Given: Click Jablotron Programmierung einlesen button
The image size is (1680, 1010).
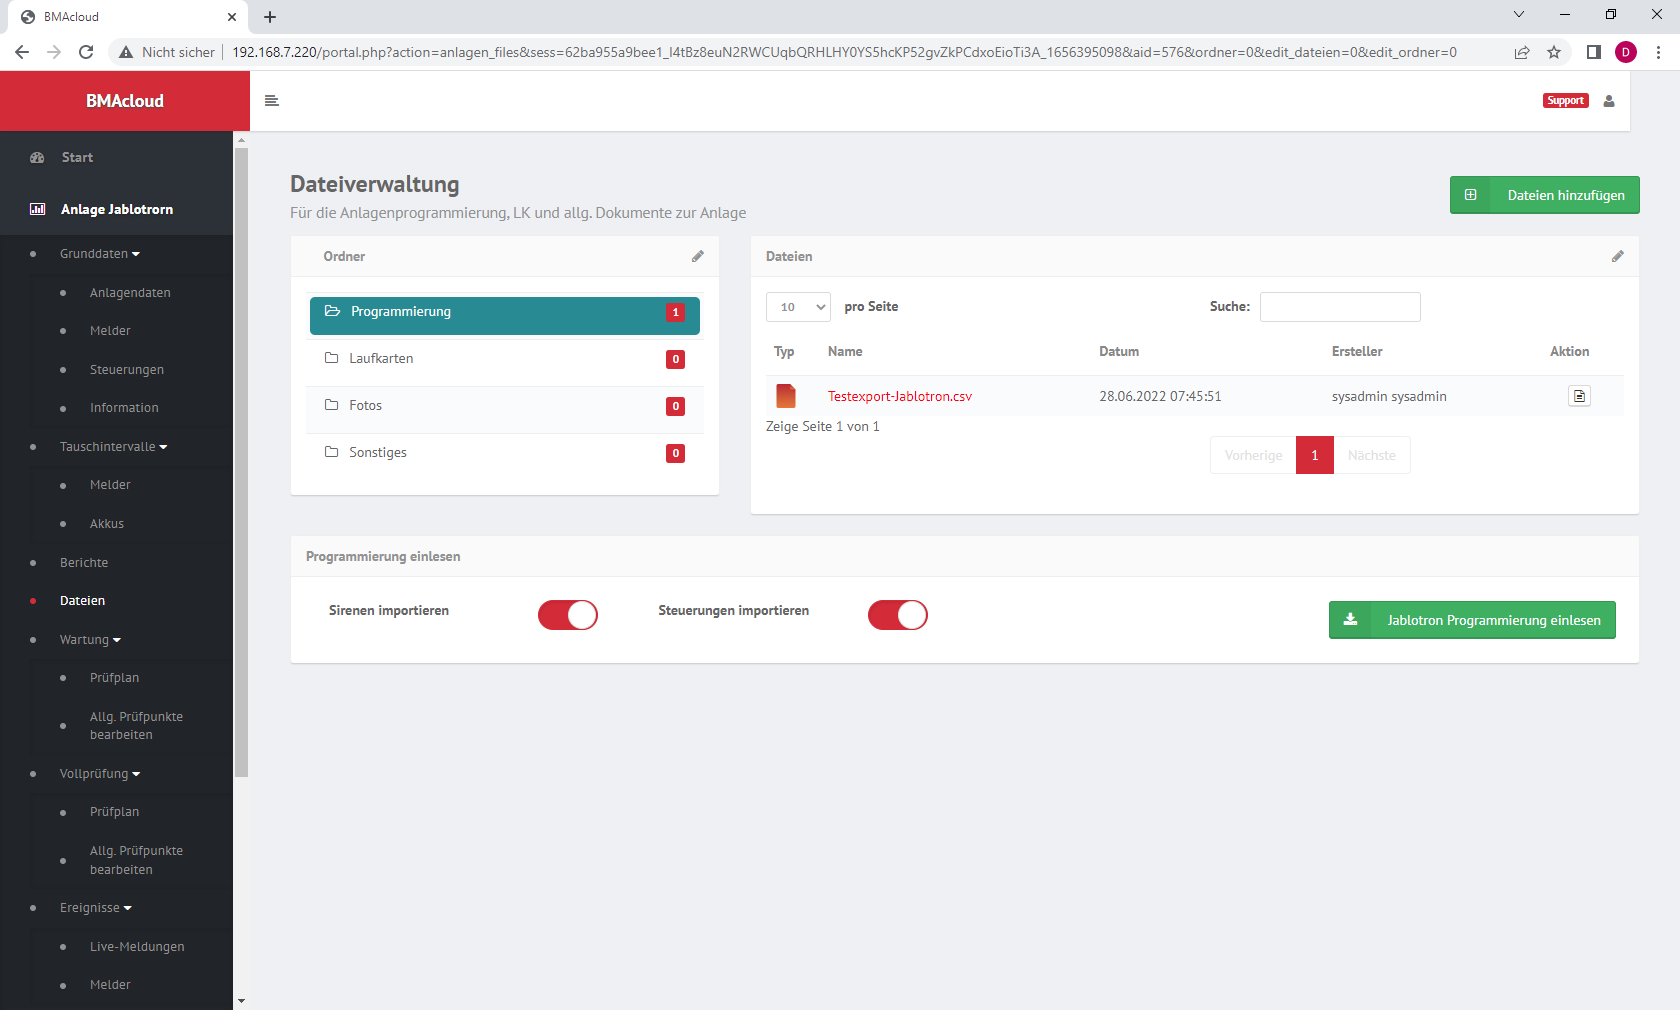Looking at the screenshot, I should (x=1472, y=620).
